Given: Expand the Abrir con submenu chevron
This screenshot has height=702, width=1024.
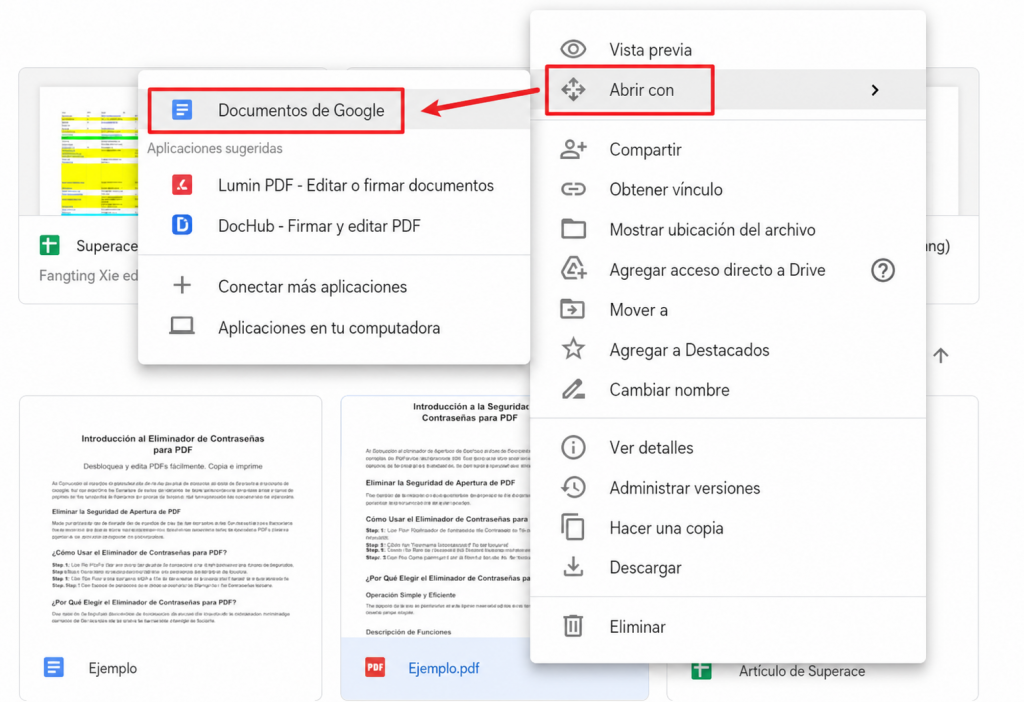Looking at the screenshot, I should click(x=874, y=90).
